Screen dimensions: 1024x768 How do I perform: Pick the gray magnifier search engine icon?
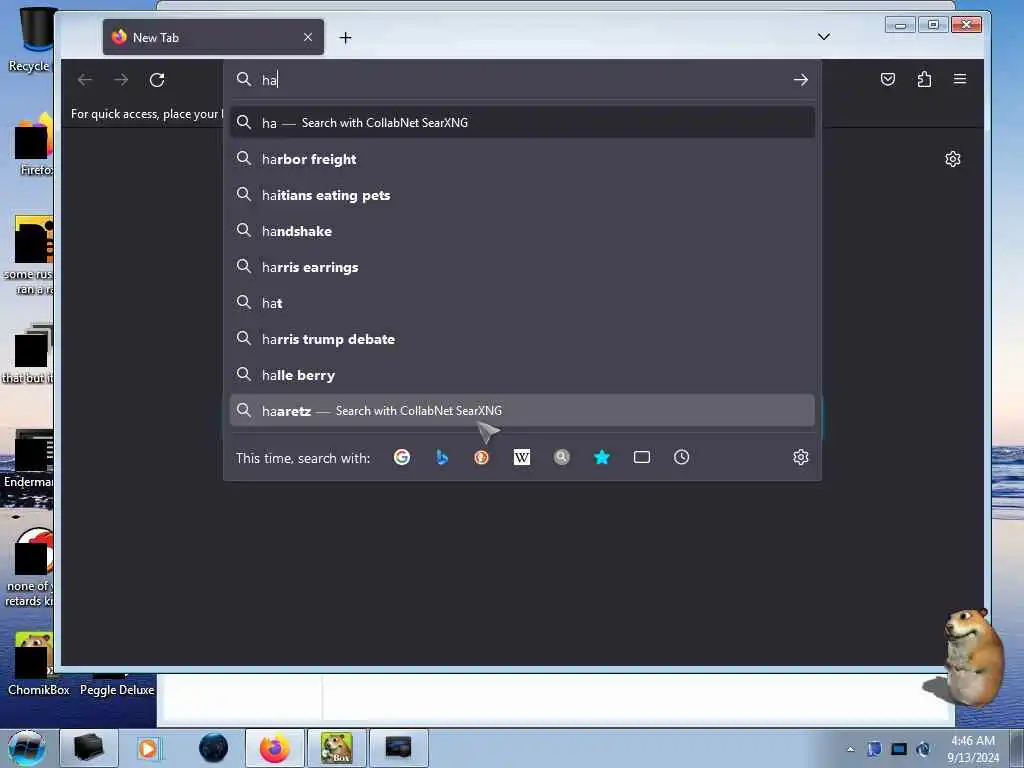click(562, 457)
